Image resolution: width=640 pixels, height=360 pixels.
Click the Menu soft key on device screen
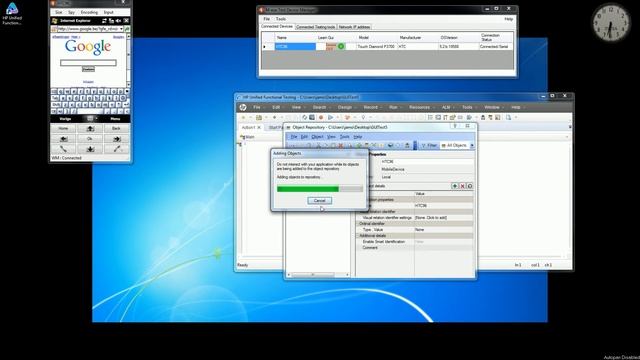(115, 119)
